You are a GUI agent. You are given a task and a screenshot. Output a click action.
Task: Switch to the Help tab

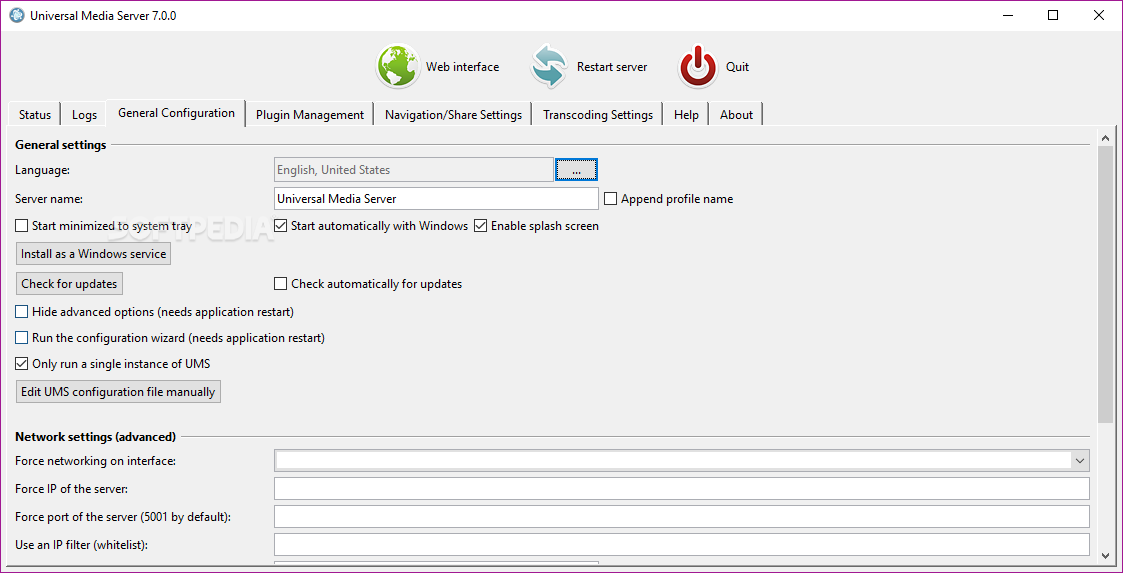pos(686,115)
